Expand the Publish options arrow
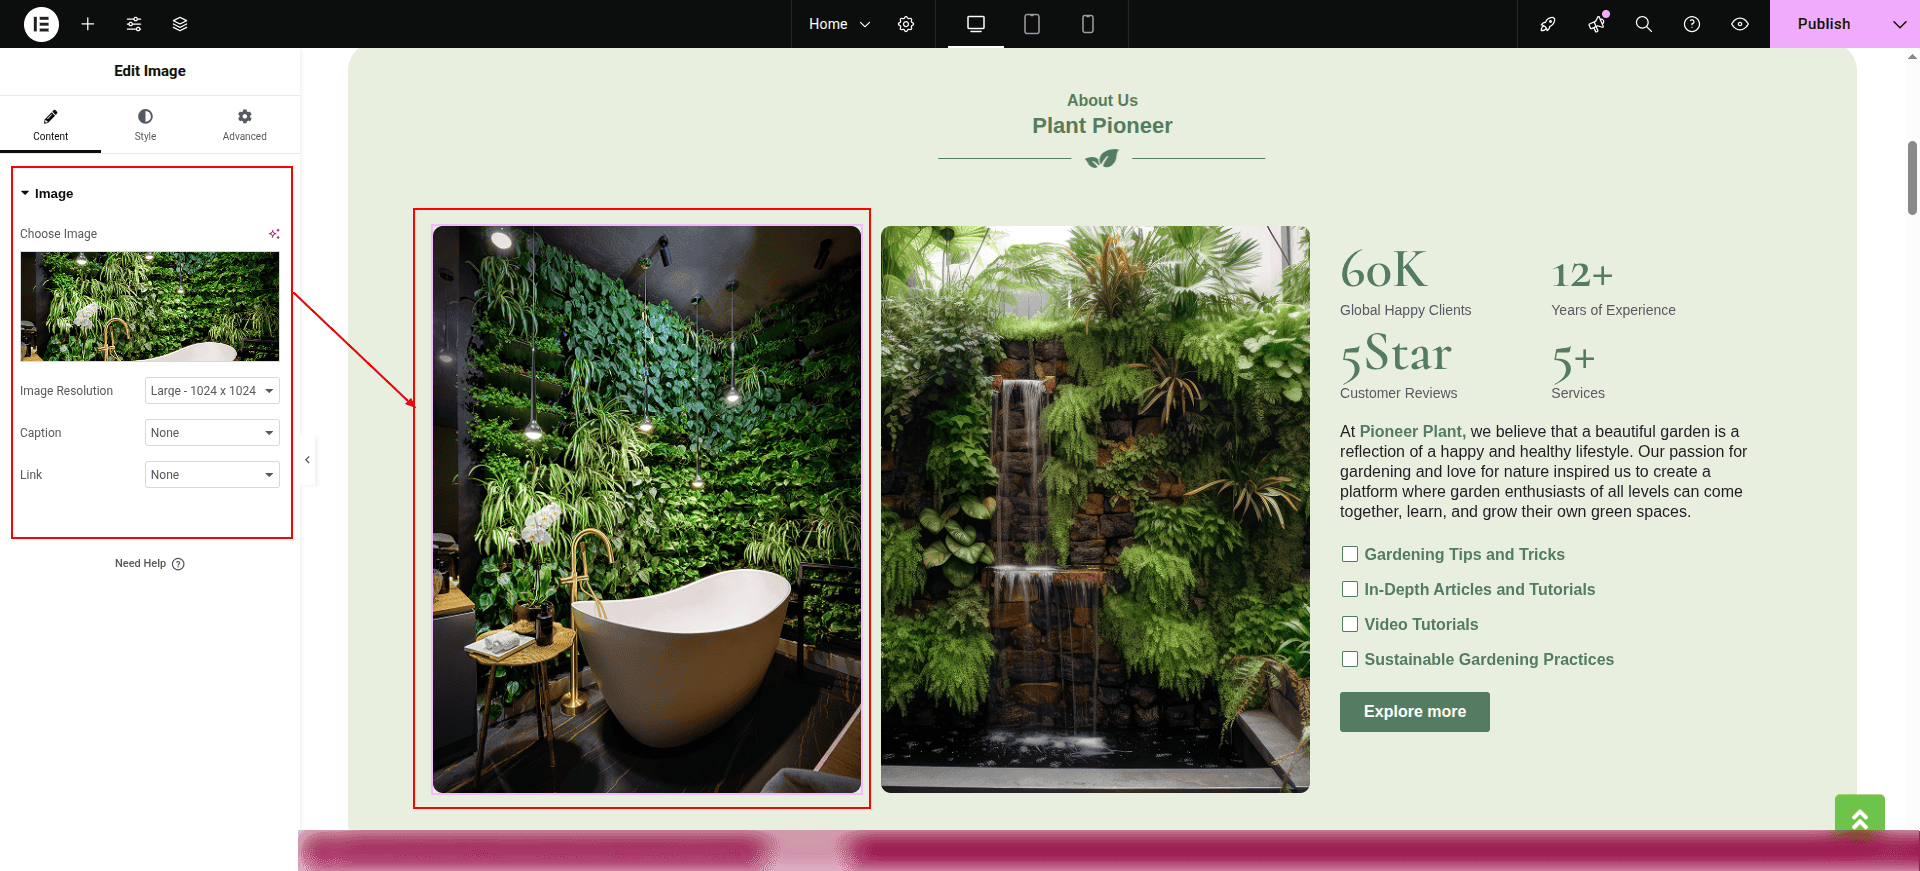1920x871 pixels. pos(1900,24)
